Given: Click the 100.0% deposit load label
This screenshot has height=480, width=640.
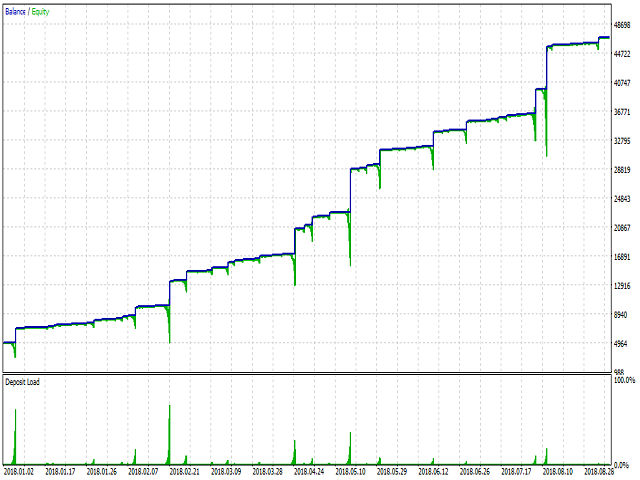Looking at the screenshot, I should [x=625, y=380].
